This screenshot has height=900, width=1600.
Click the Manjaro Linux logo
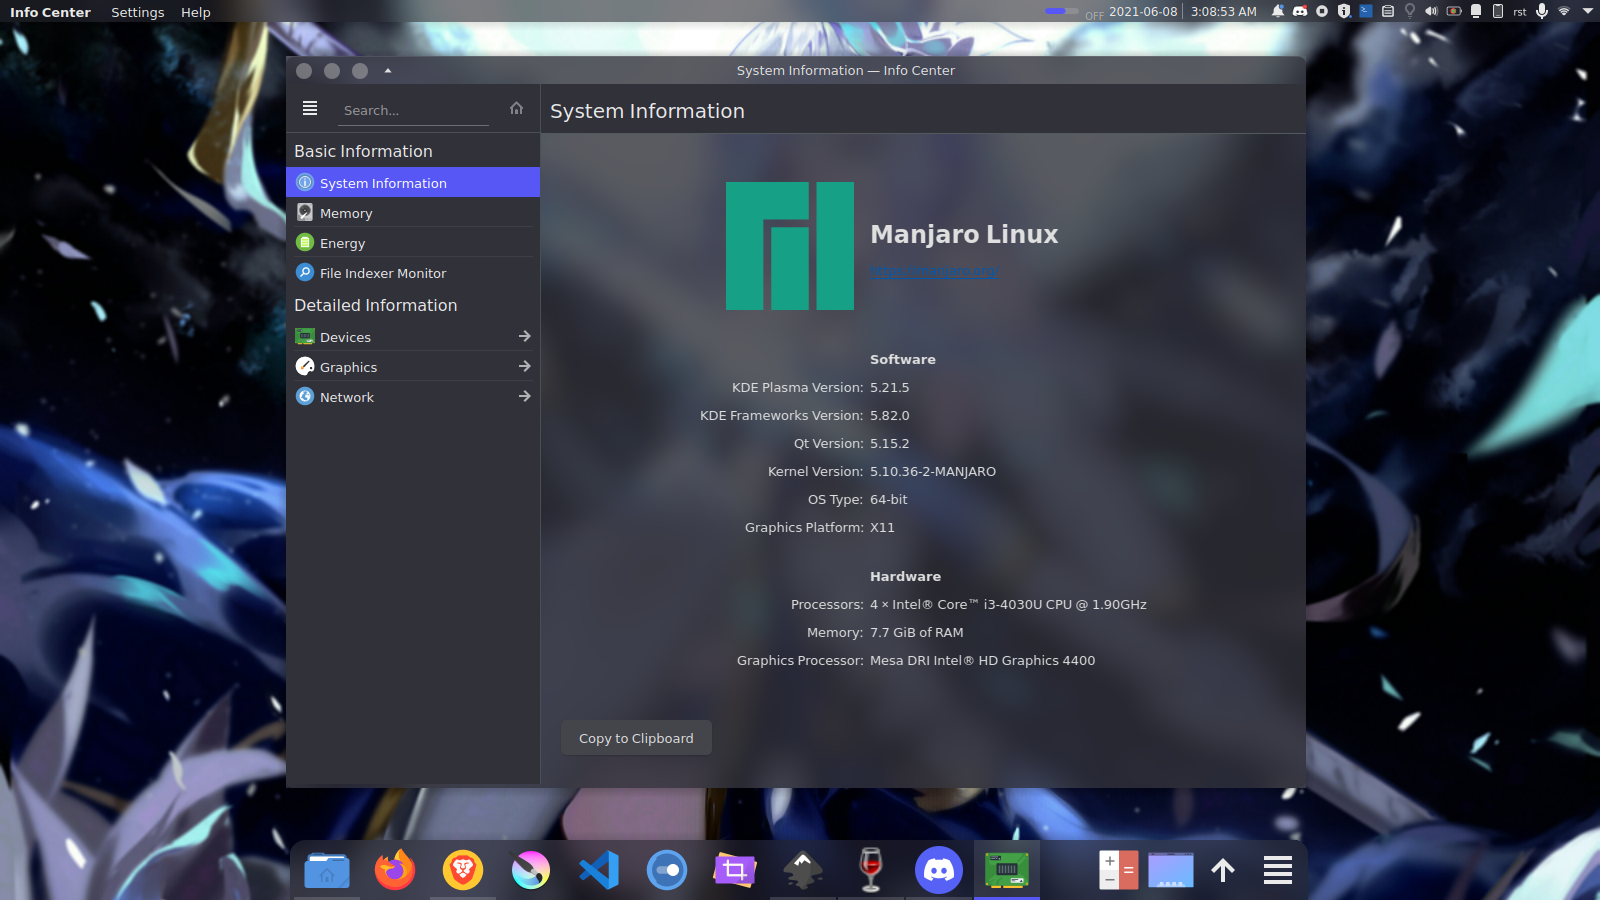click(x=790, y=246)
